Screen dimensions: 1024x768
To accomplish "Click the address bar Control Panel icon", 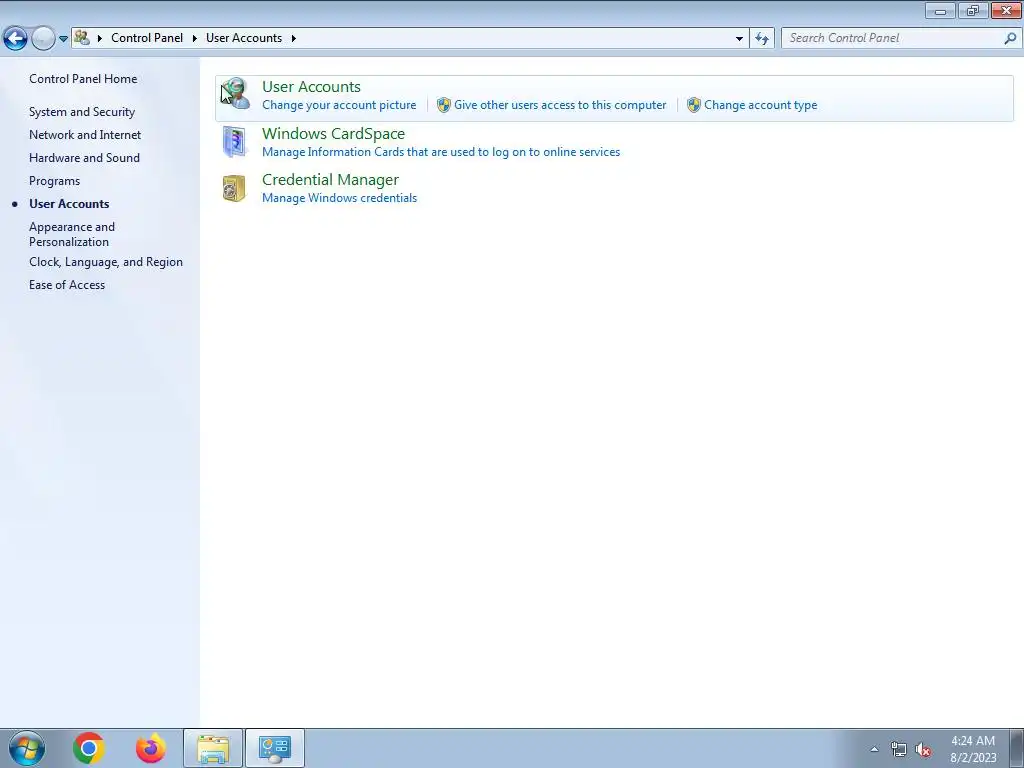I will pos(82,38).
